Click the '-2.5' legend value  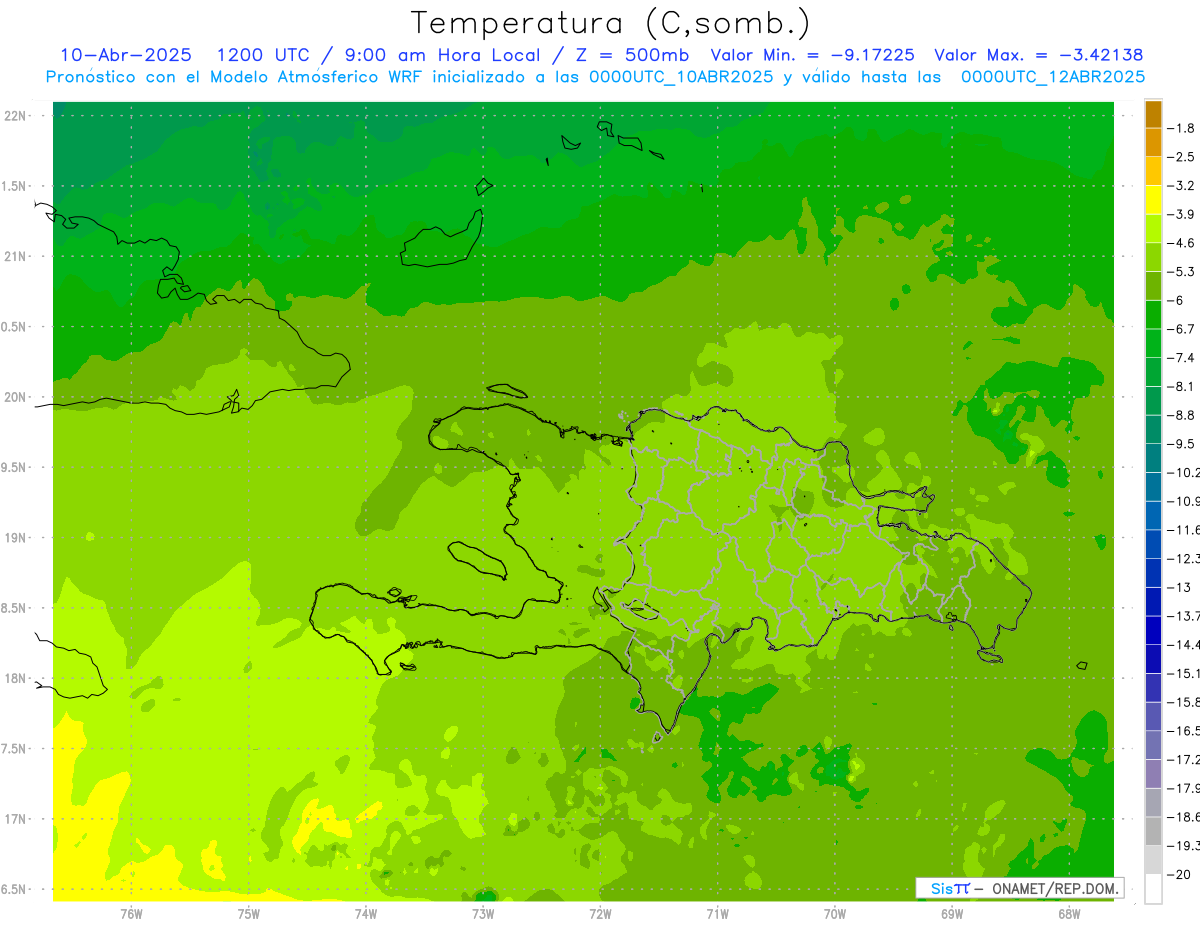tap(1182, 157)
